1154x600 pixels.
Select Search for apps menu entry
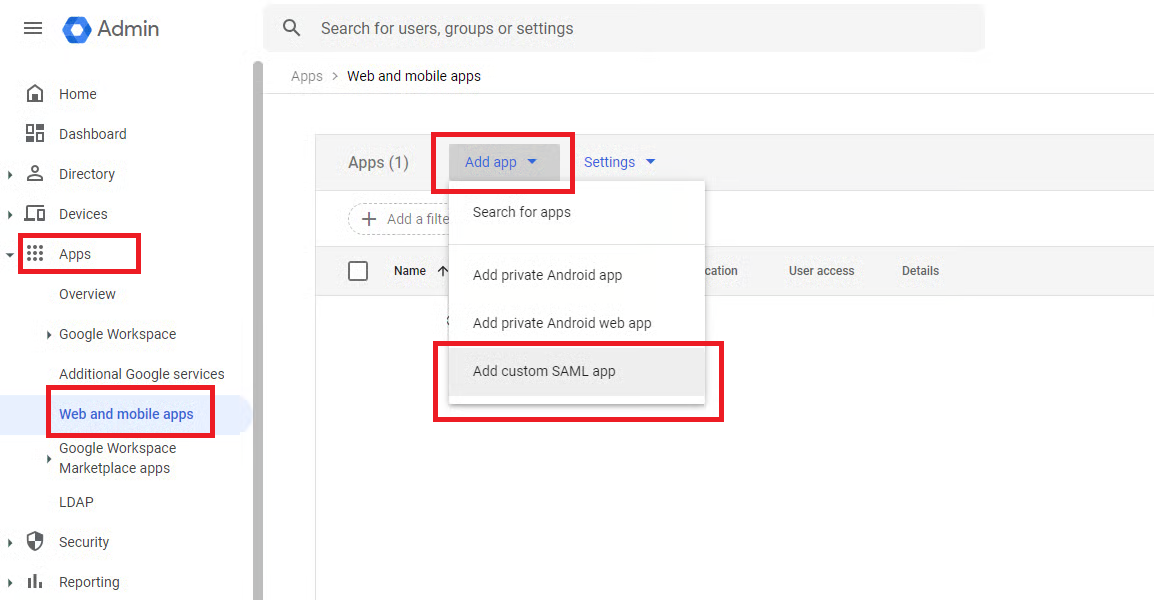522,212
